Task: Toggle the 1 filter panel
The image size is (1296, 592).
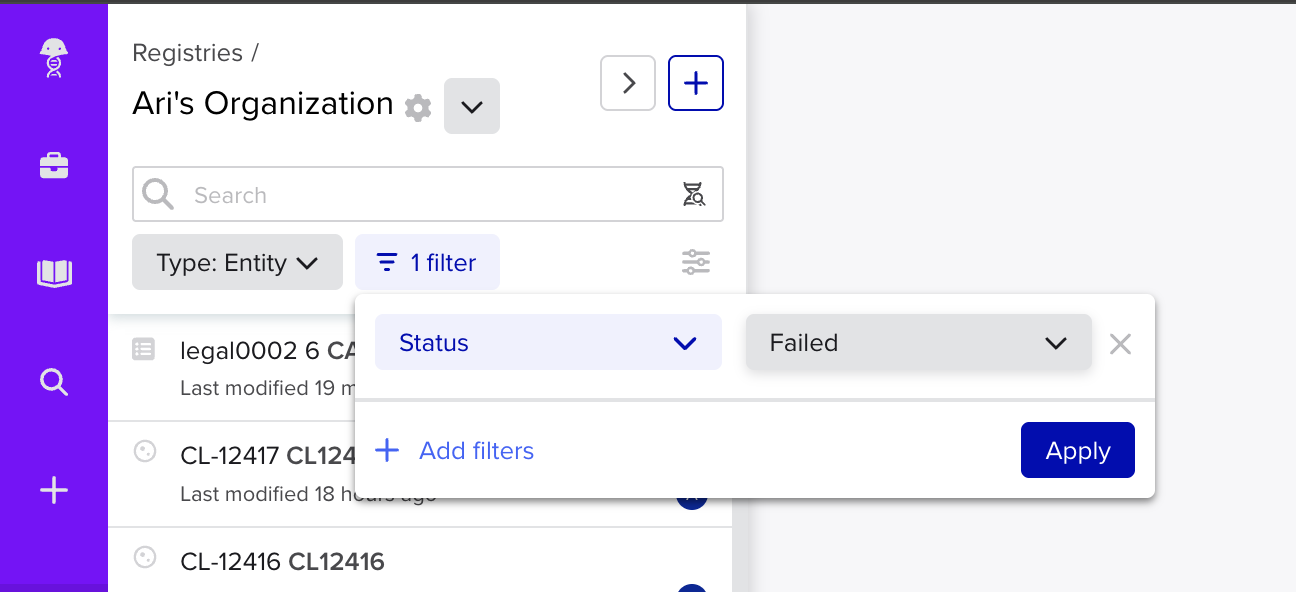Action: point(427,262)
